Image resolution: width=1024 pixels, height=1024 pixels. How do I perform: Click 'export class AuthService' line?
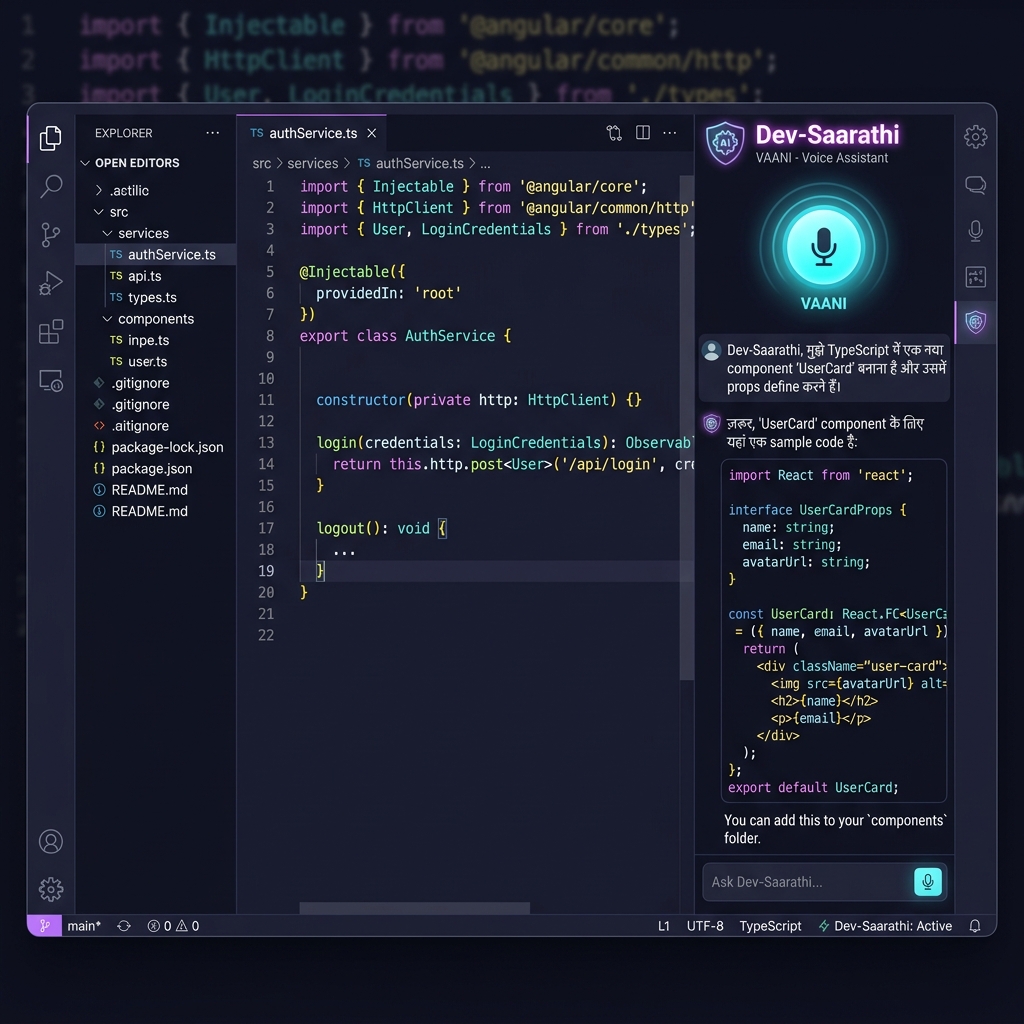coord(405,336)
